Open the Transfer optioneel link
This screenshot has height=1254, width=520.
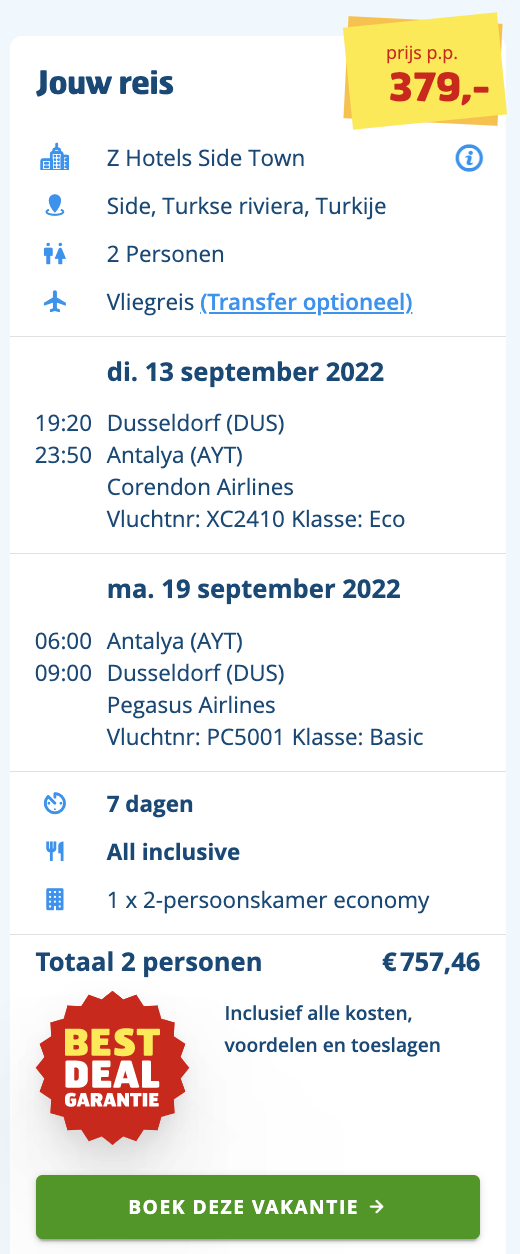click(307, 302)
